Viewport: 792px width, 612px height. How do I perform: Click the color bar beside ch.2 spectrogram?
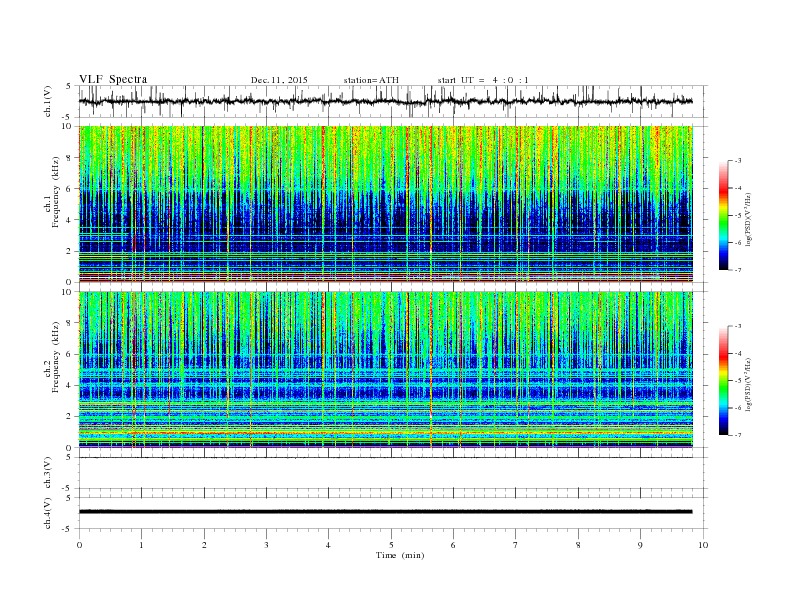(x=724, y=380)
